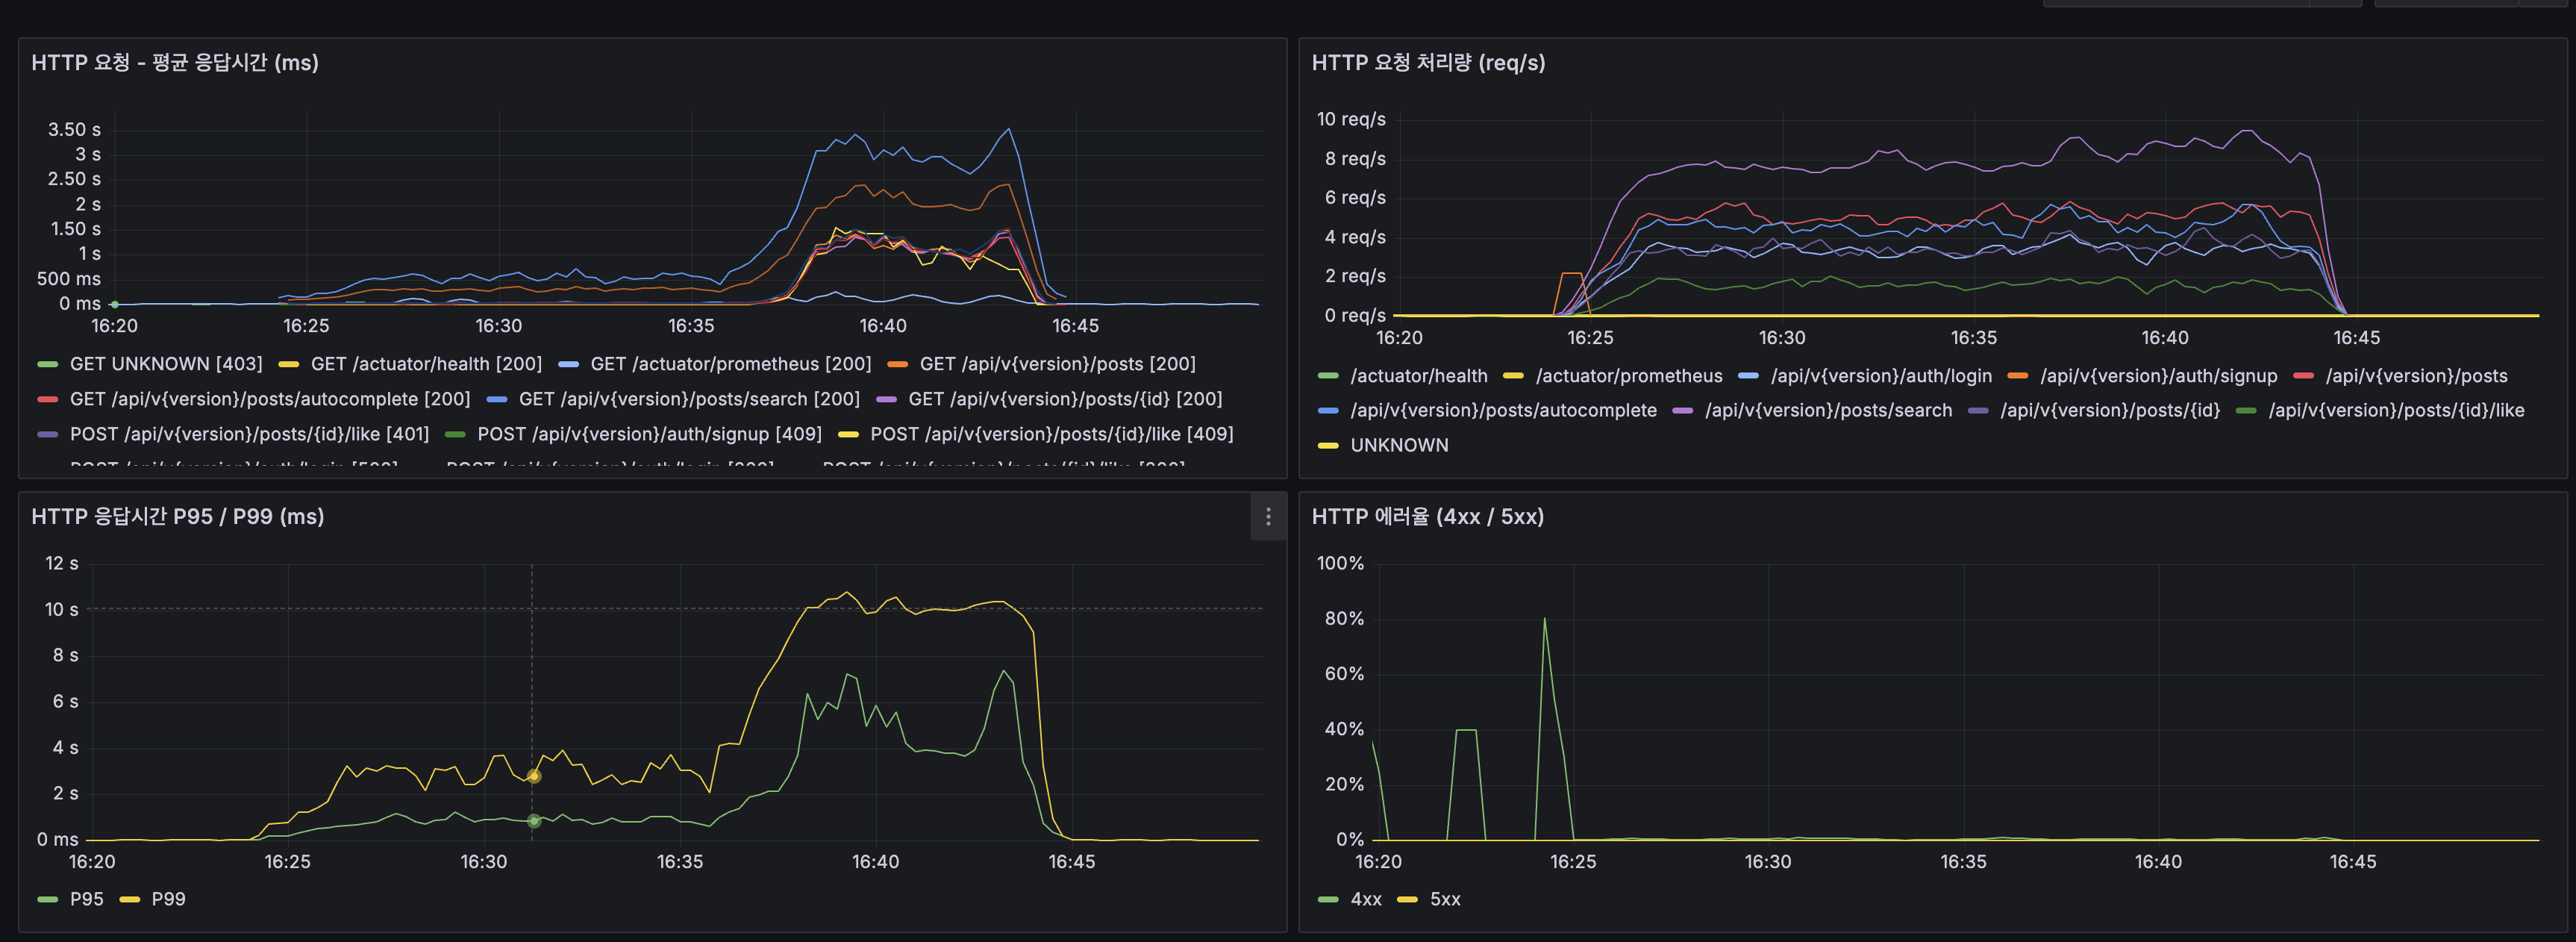
Task: Toggle the P99 series in legend
Action: [167, 898]
